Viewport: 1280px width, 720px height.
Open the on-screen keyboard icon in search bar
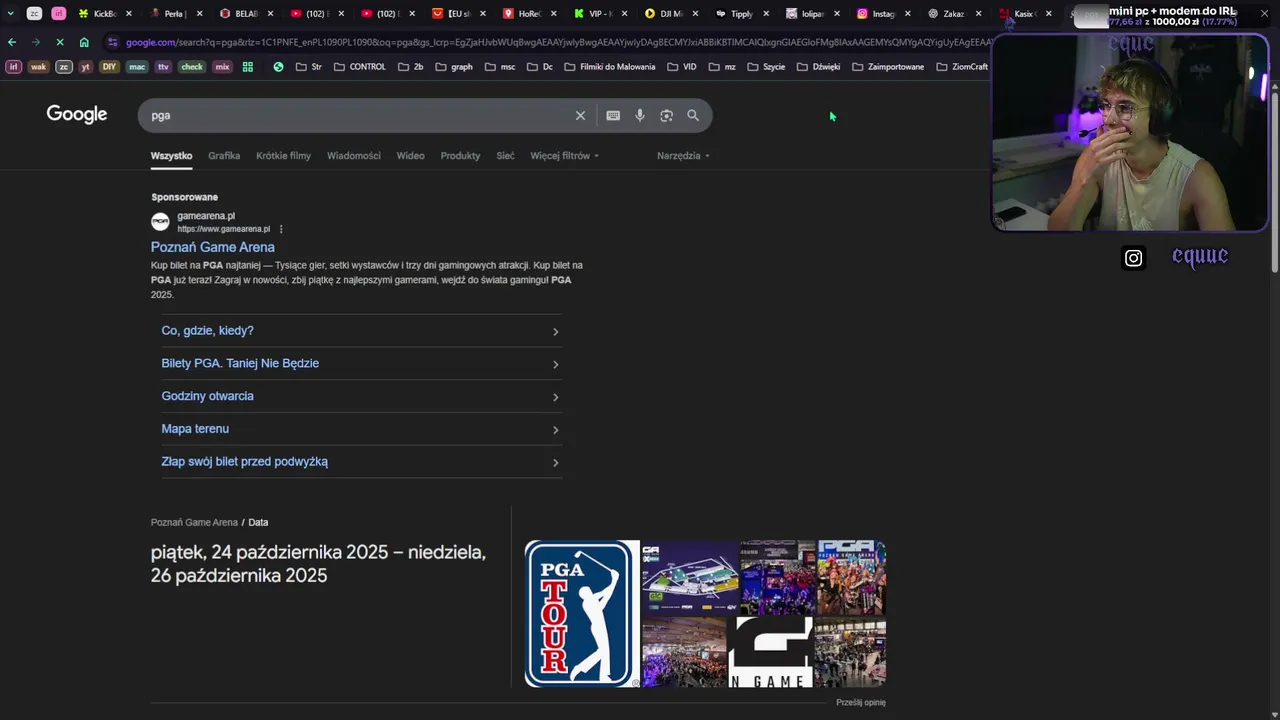click(613, 115)
